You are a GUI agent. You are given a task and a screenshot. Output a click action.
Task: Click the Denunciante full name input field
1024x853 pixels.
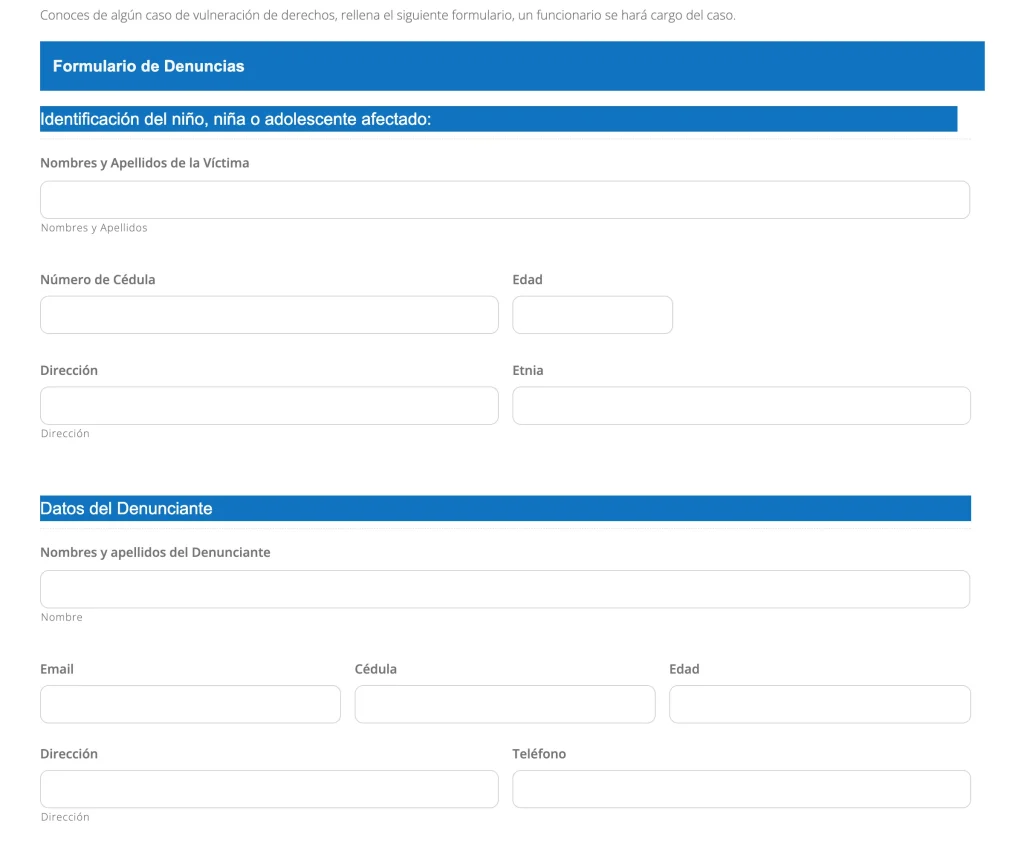[504, 589]
